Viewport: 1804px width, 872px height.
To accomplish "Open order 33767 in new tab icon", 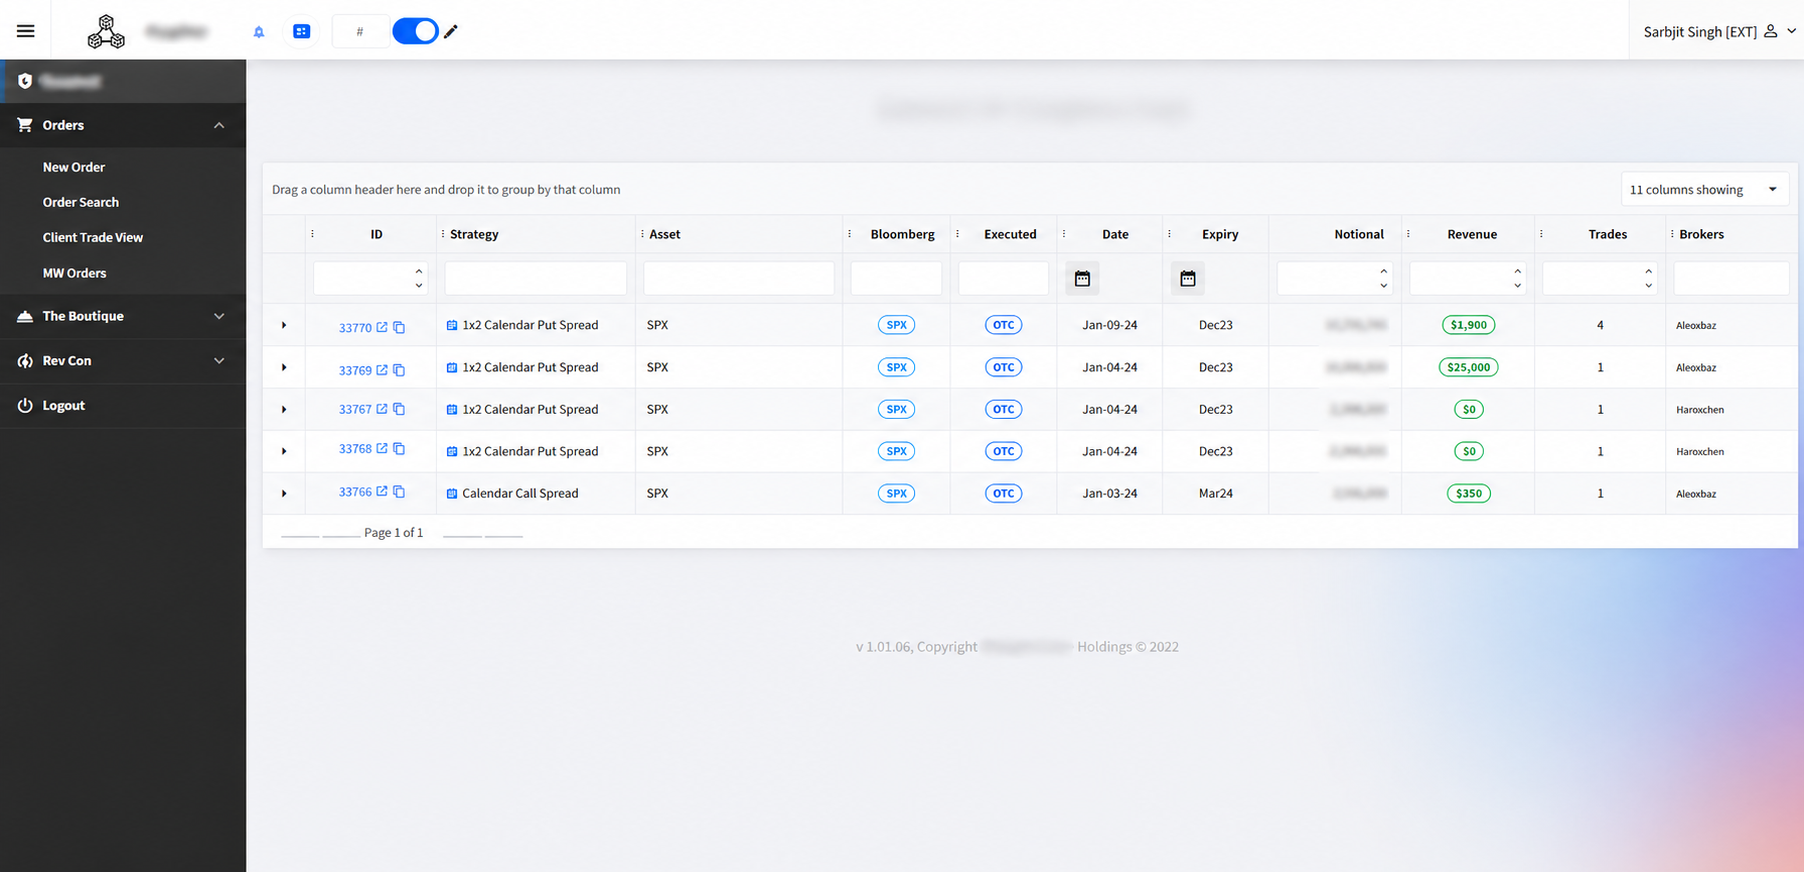I will [x=382, y=408].
